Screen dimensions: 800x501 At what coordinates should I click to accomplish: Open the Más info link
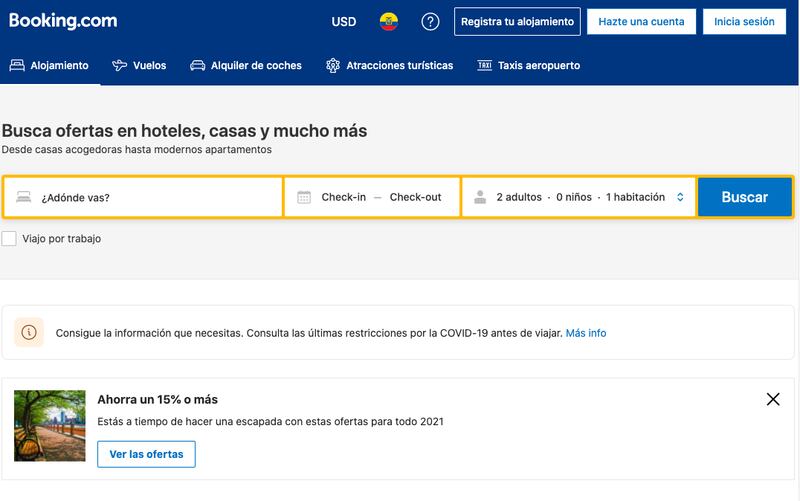586,333
